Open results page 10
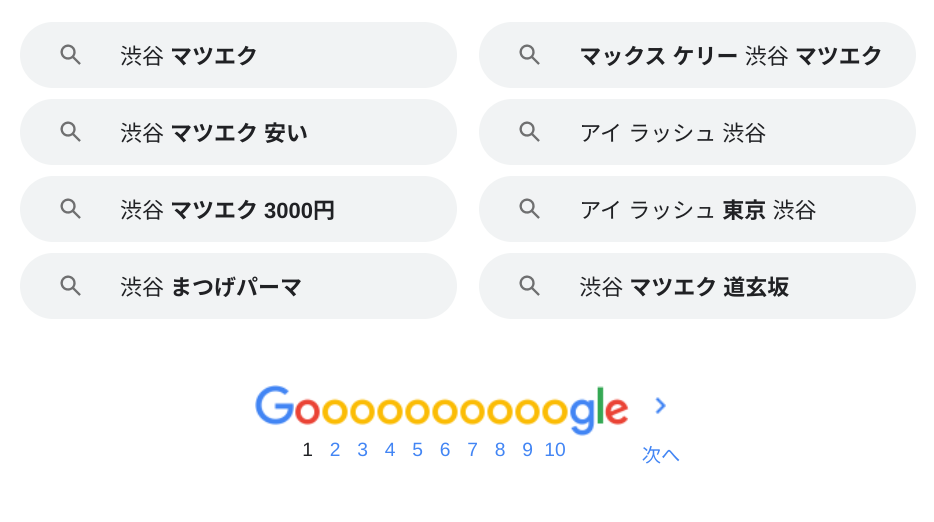This screenshot has width=934, height=522. pos(555,450)
